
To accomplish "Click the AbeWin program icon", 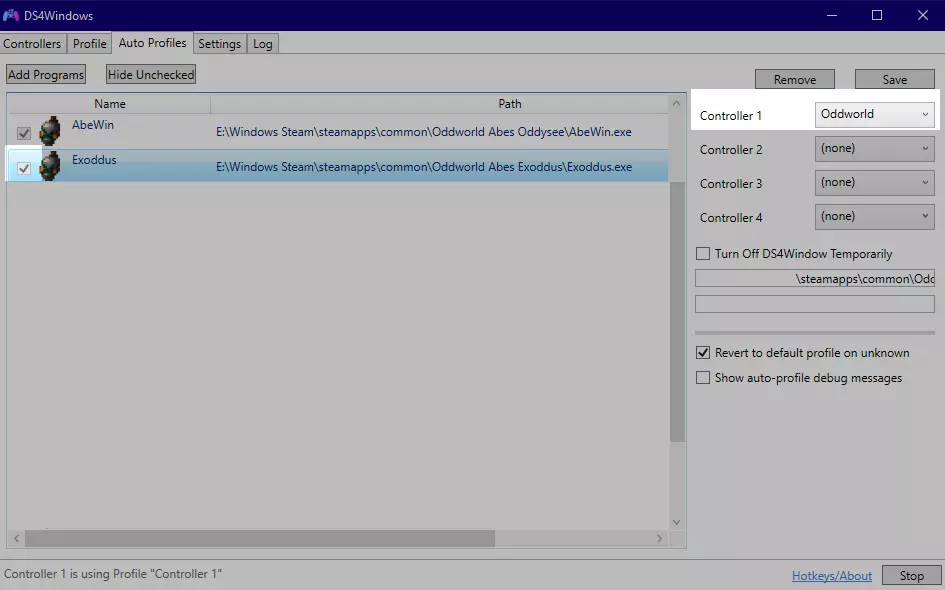I will point(50,131).
